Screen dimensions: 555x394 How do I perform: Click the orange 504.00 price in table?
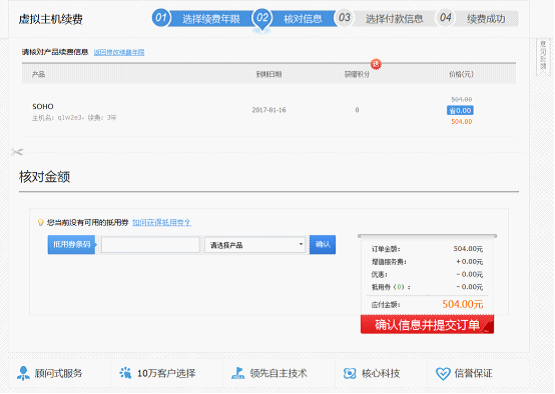(461, 121)
